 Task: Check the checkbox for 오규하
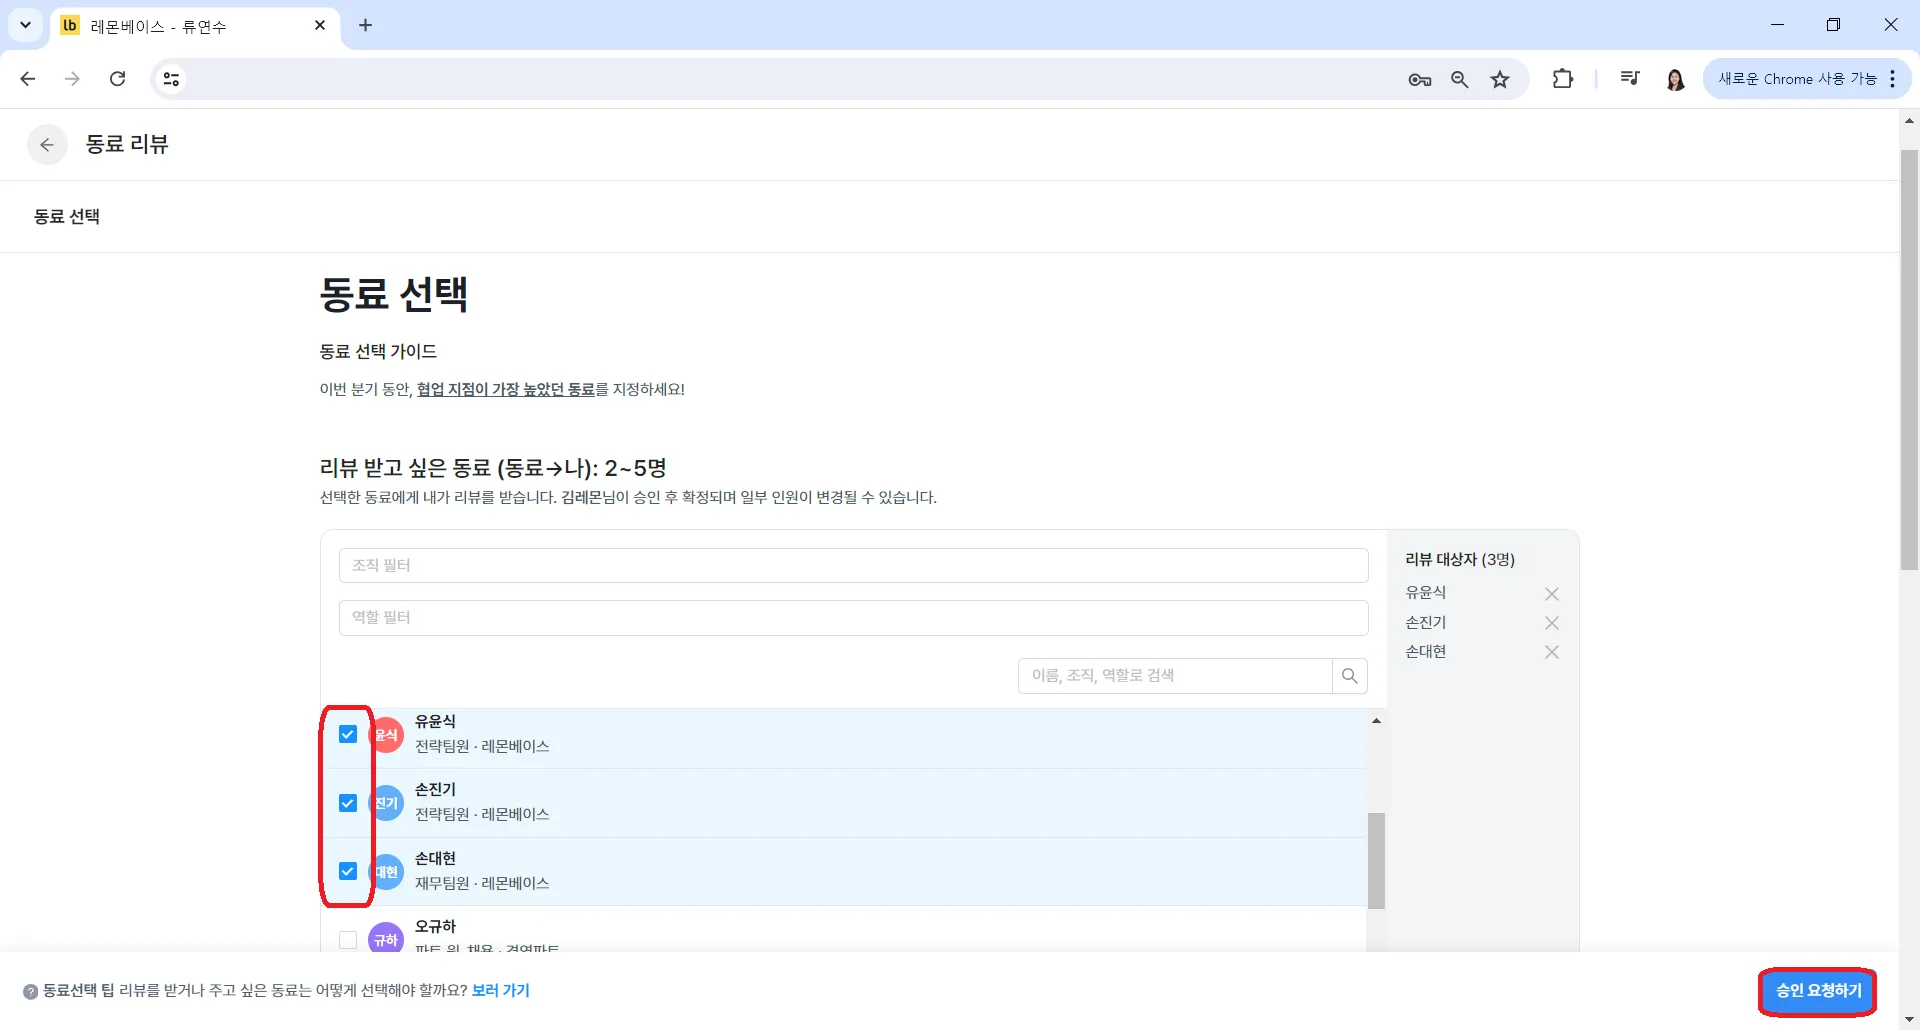click(348, 940)
